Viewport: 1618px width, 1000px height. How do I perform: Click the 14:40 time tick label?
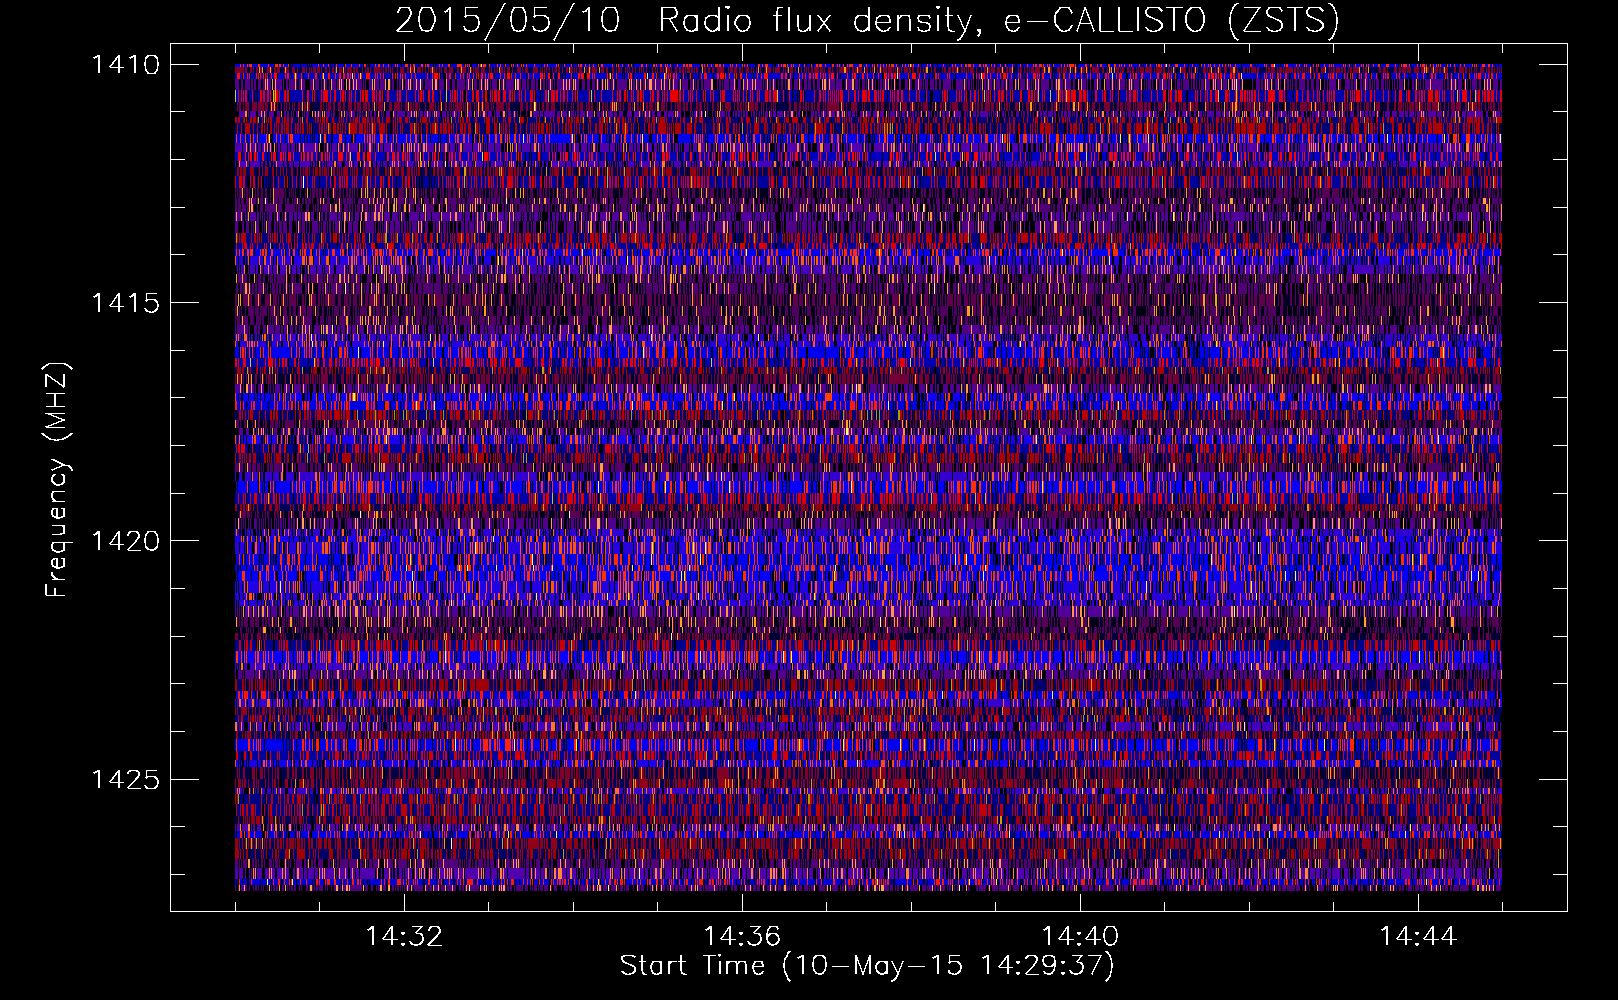coord(1080,937)
